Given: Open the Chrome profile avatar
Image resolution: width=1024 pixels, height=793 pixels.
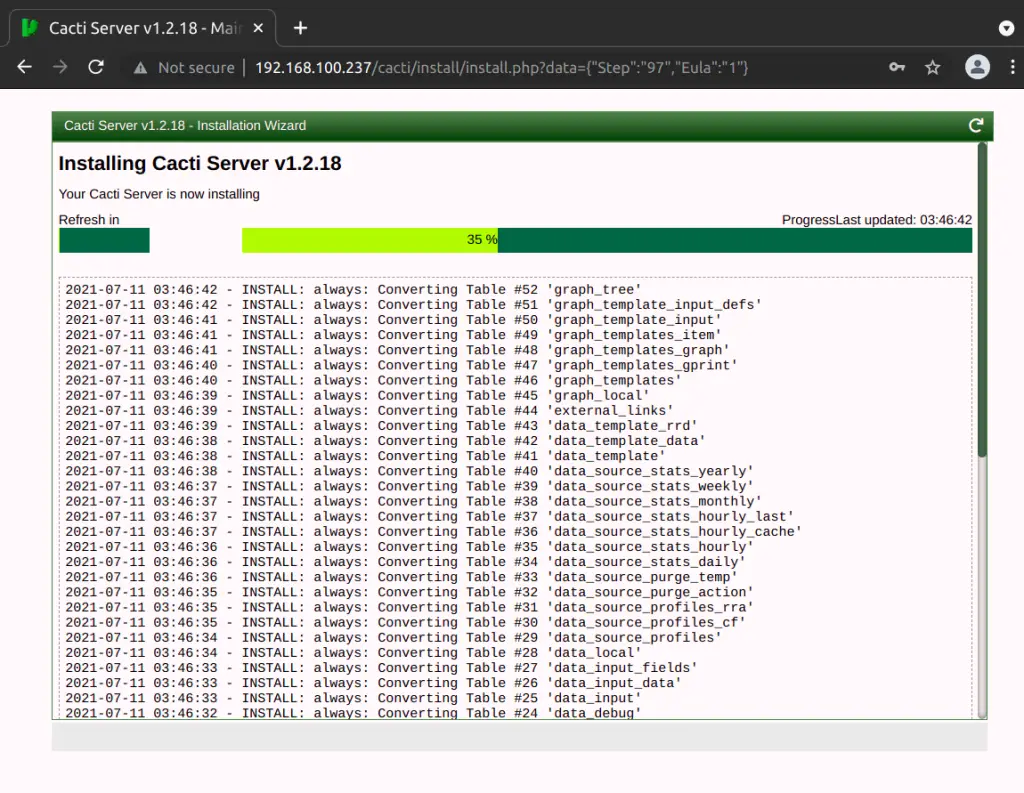Looking at the screenshot, I should point(976,67).
